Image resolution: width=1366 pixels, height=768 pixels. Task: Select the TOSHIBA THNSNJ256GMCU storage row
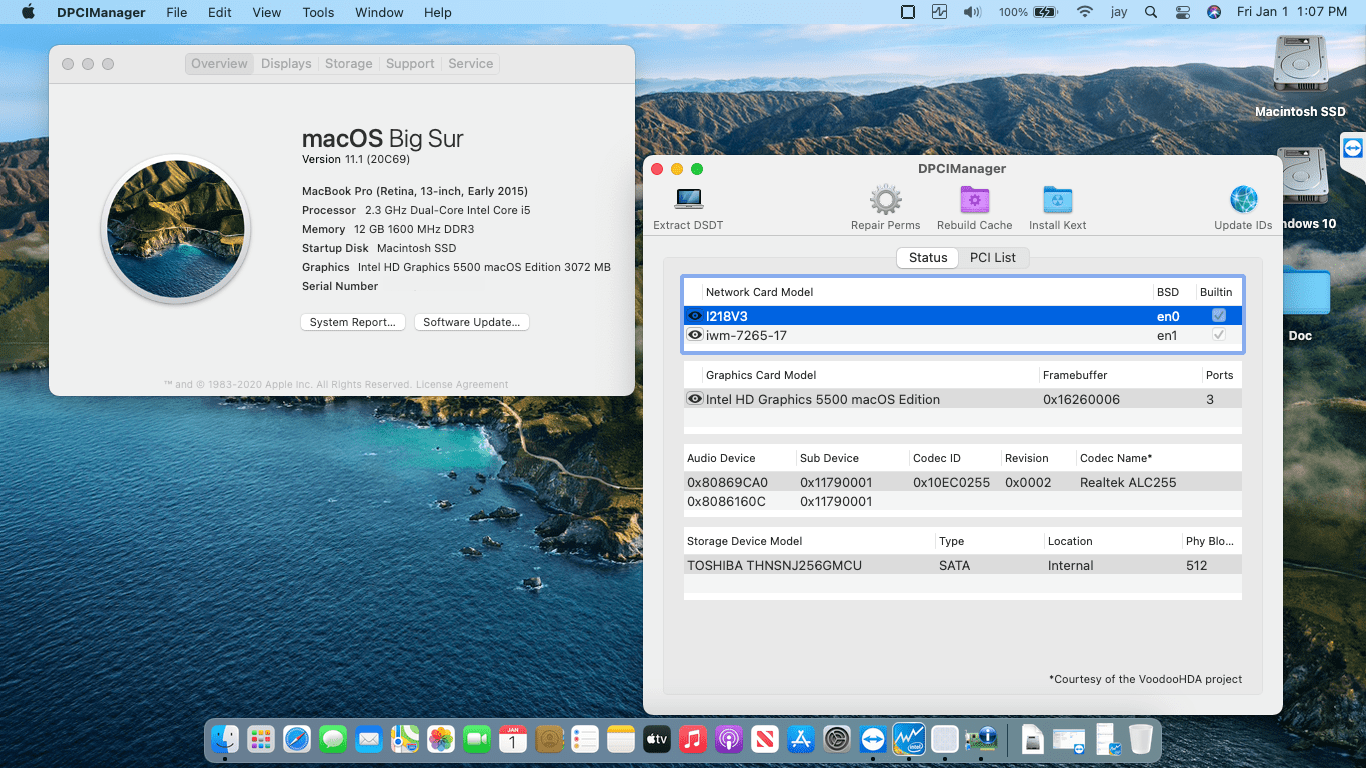pos(963,565)
